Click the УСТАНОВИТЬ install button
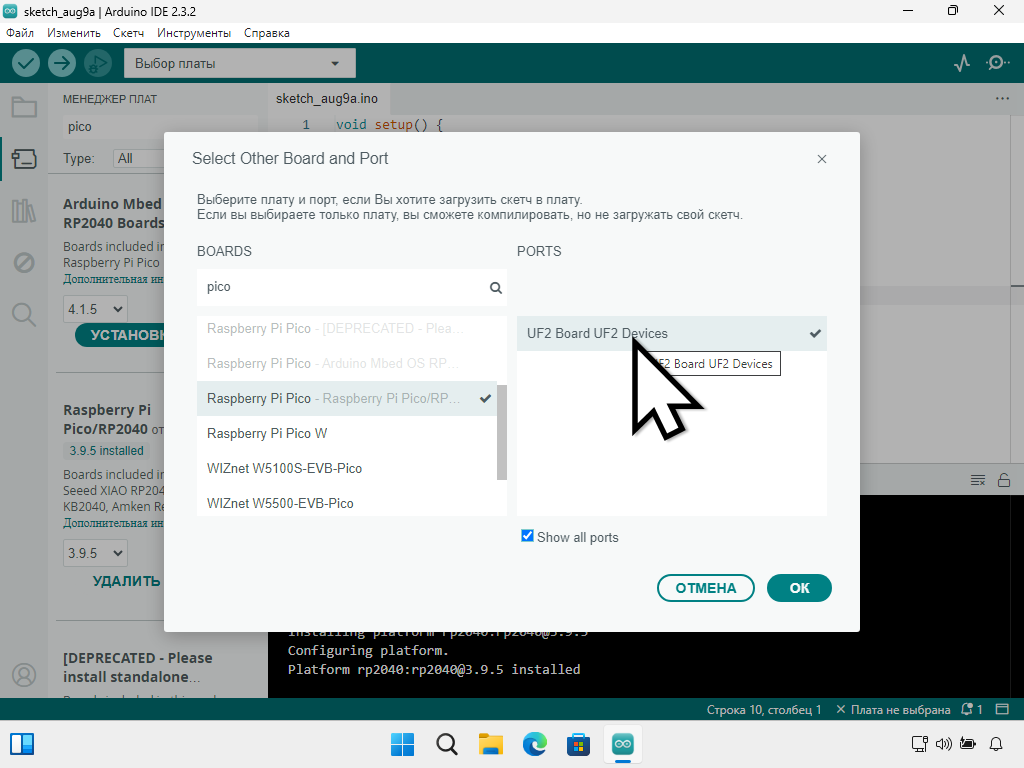The height and width of the screenshot is (768, 1024). 120,335
